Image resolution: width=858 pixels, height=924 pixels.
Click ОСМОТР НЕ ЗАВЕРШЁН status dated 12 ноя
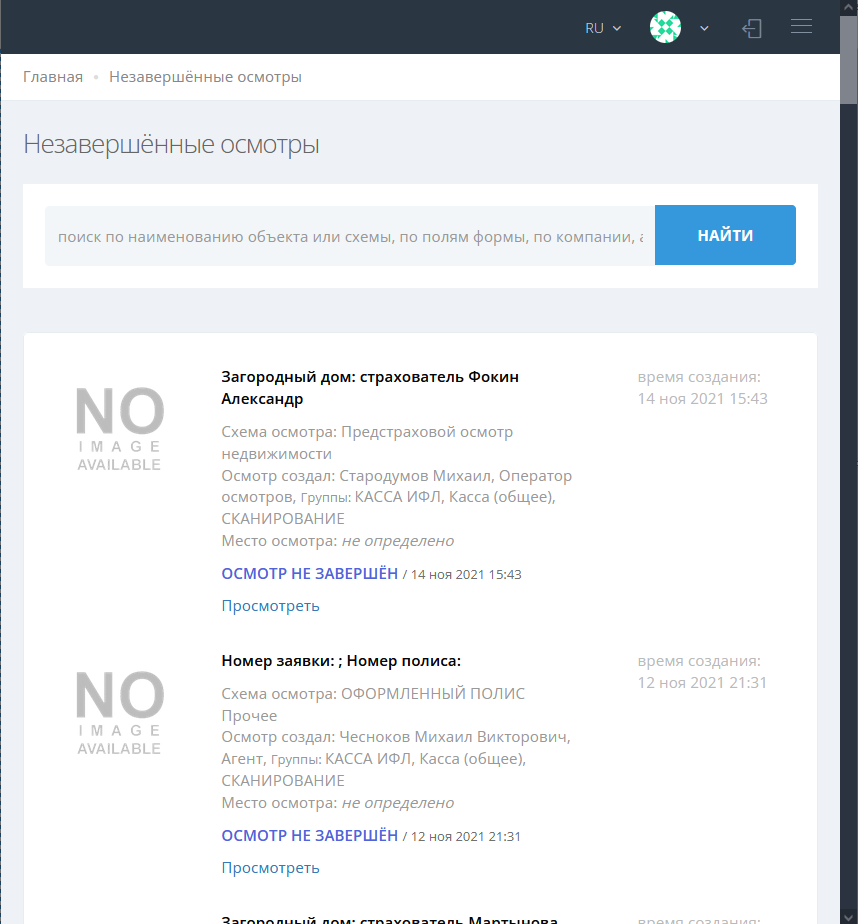coord(309,835)
